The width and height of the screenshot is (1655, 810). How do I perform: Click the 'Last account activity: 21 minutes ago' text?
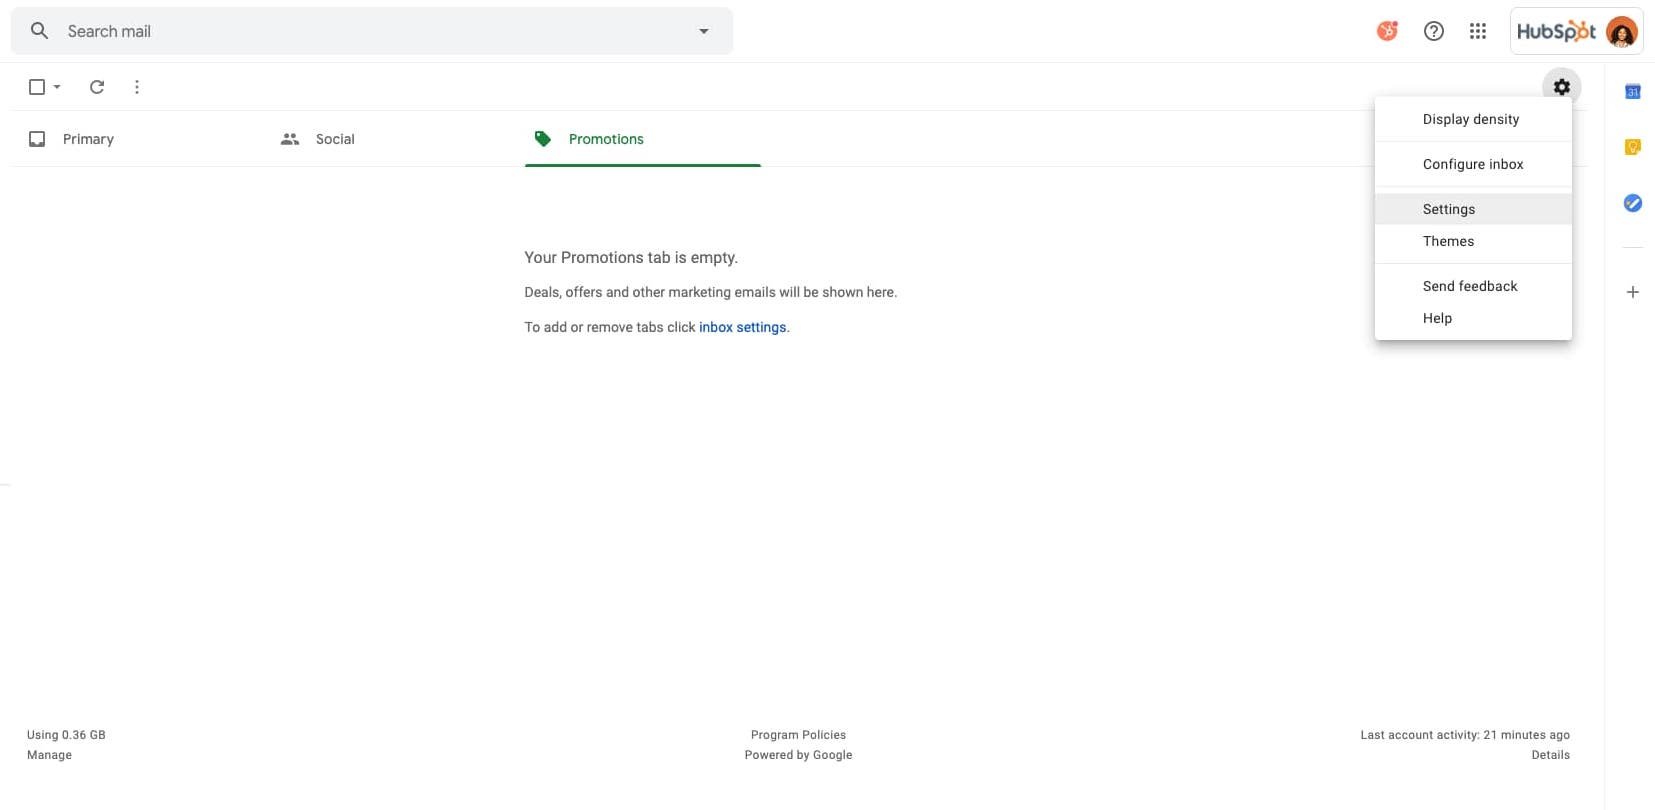[1465, 735]
